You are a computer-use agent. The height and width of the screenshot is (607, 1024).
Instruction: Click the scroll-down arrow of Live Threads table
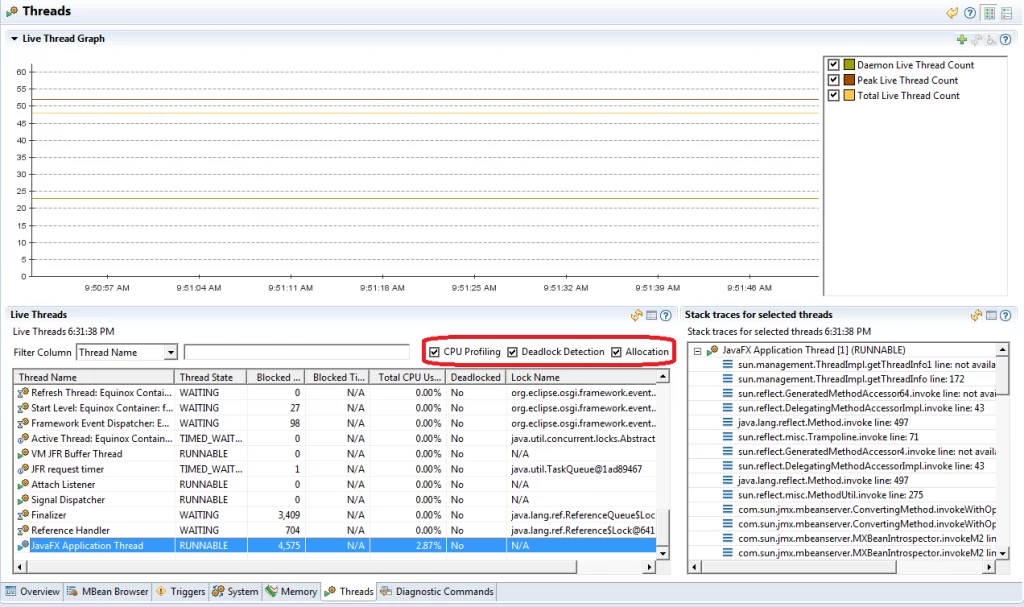[x=663, y=553]
